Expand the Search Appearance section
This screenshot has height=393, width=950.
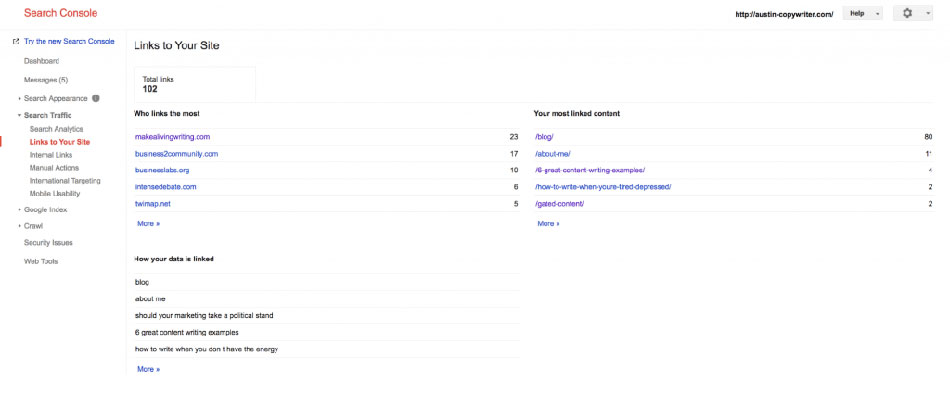point(19,99)
